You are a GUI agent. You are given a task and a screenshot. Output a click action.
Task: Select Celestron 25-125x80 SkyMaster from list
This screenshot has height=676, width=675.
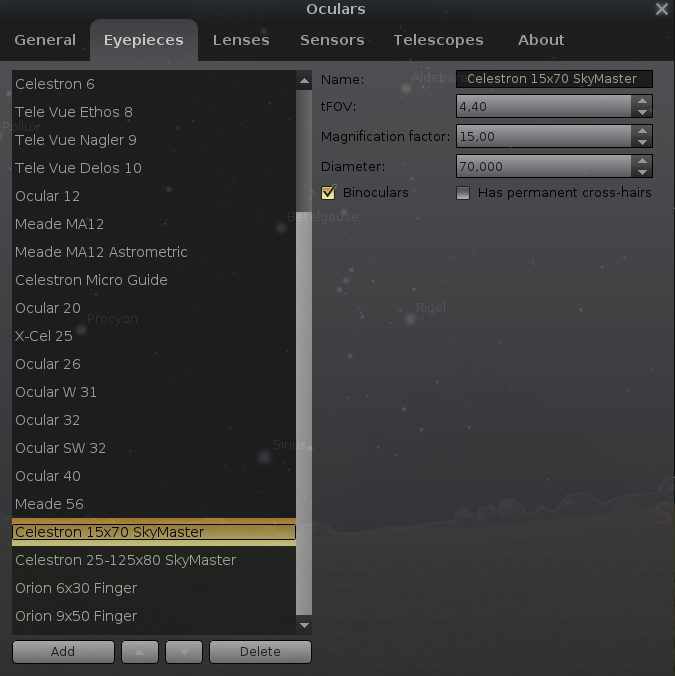[126, 560]
